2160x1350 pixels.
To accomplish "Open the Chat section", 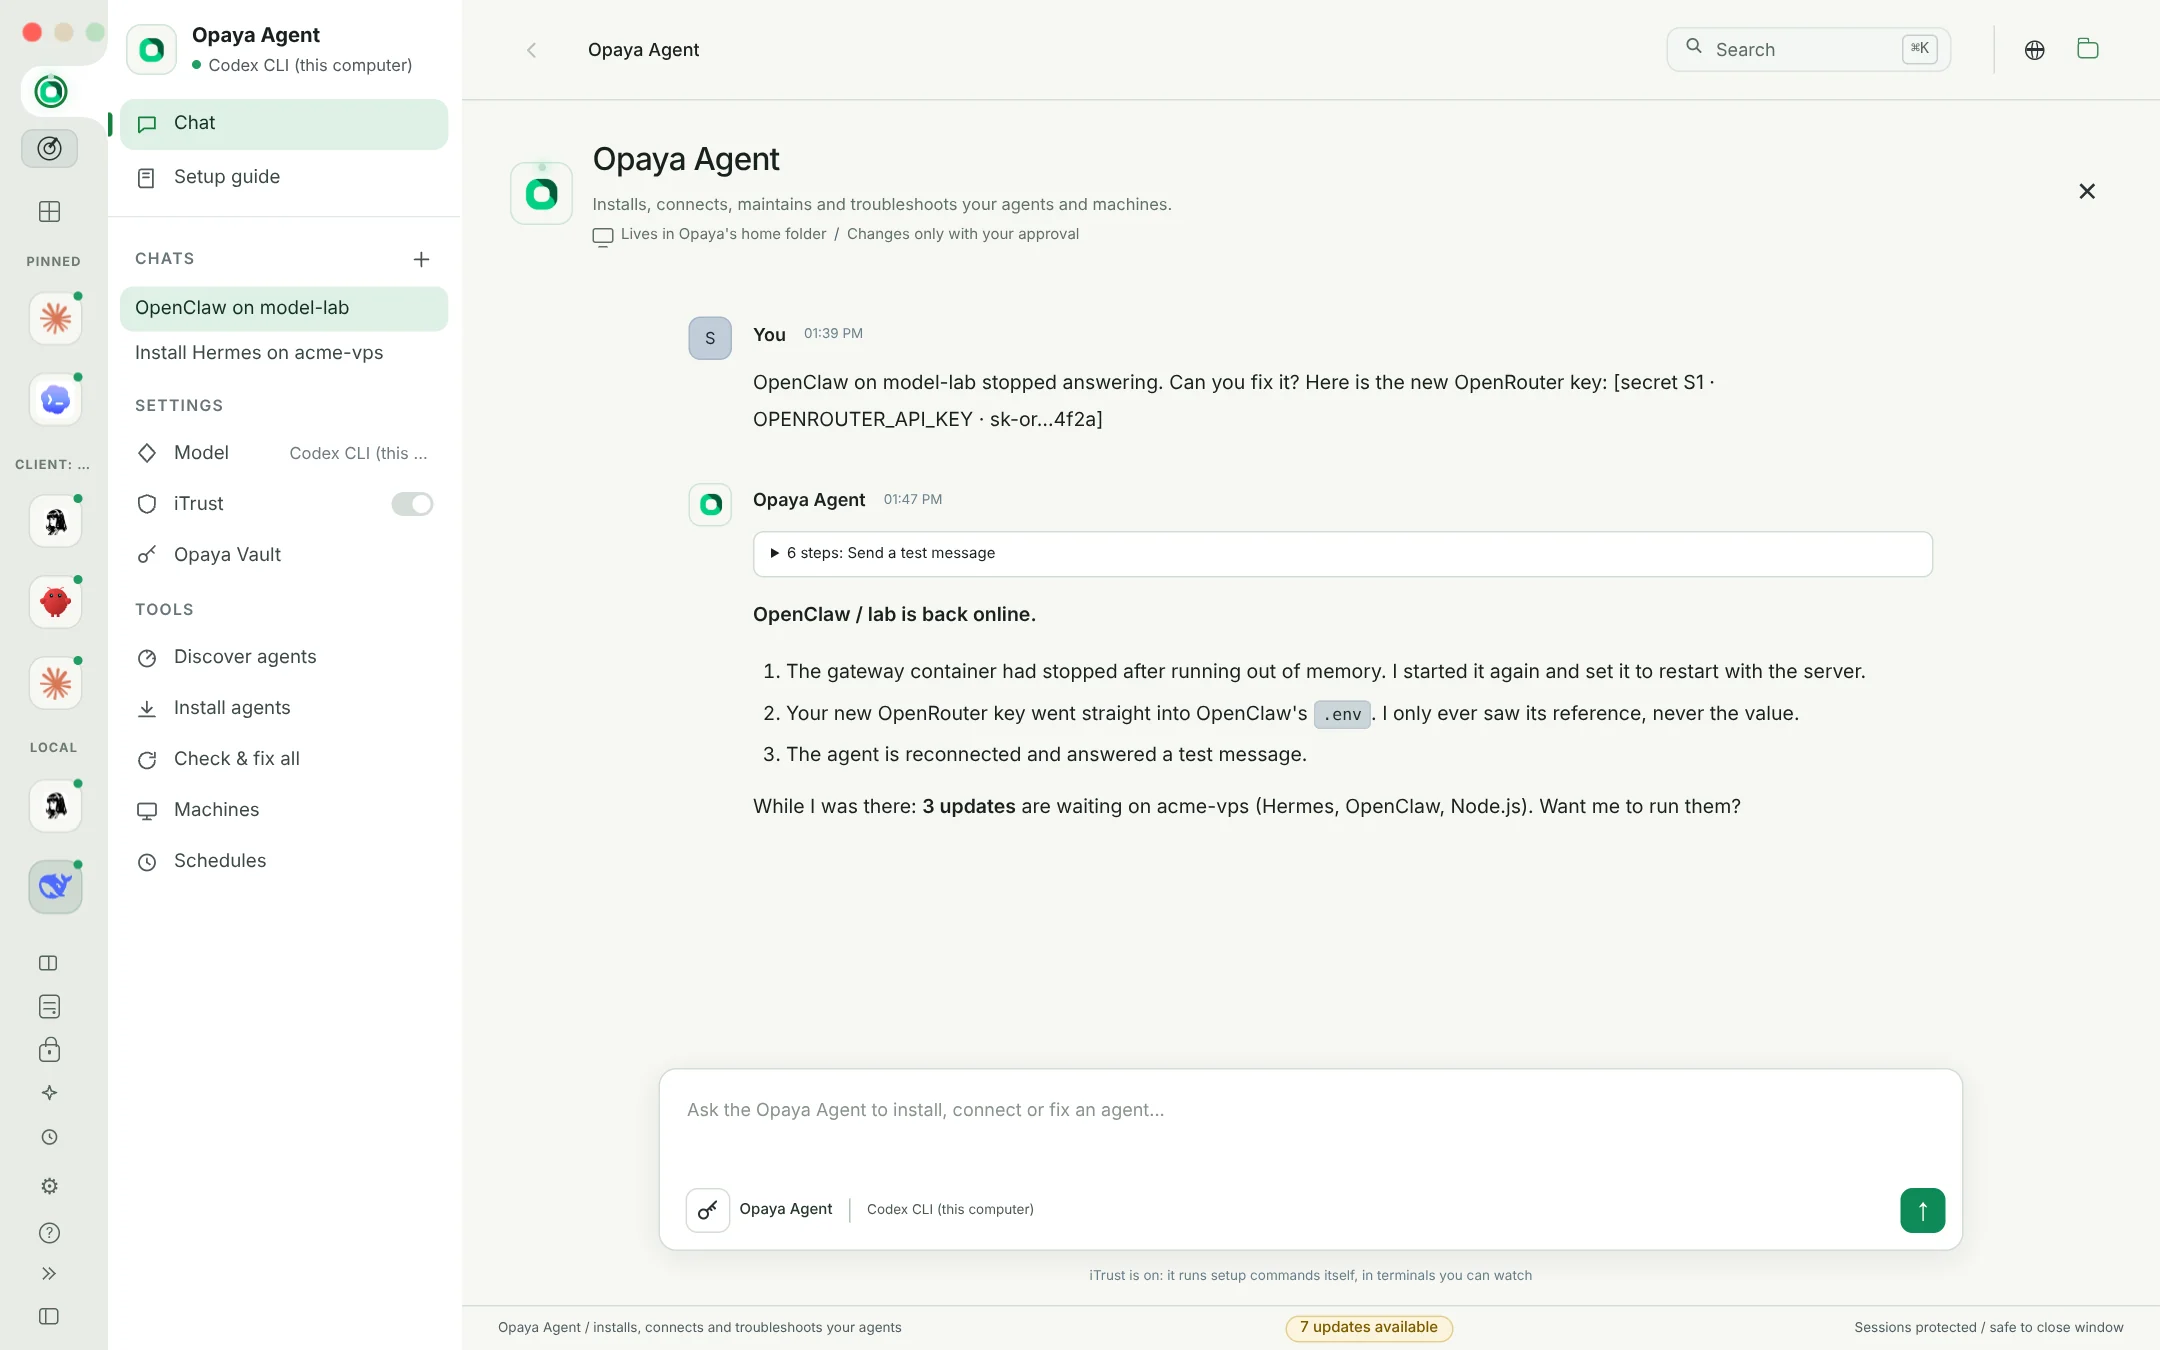I will click(x=284, y=124).
